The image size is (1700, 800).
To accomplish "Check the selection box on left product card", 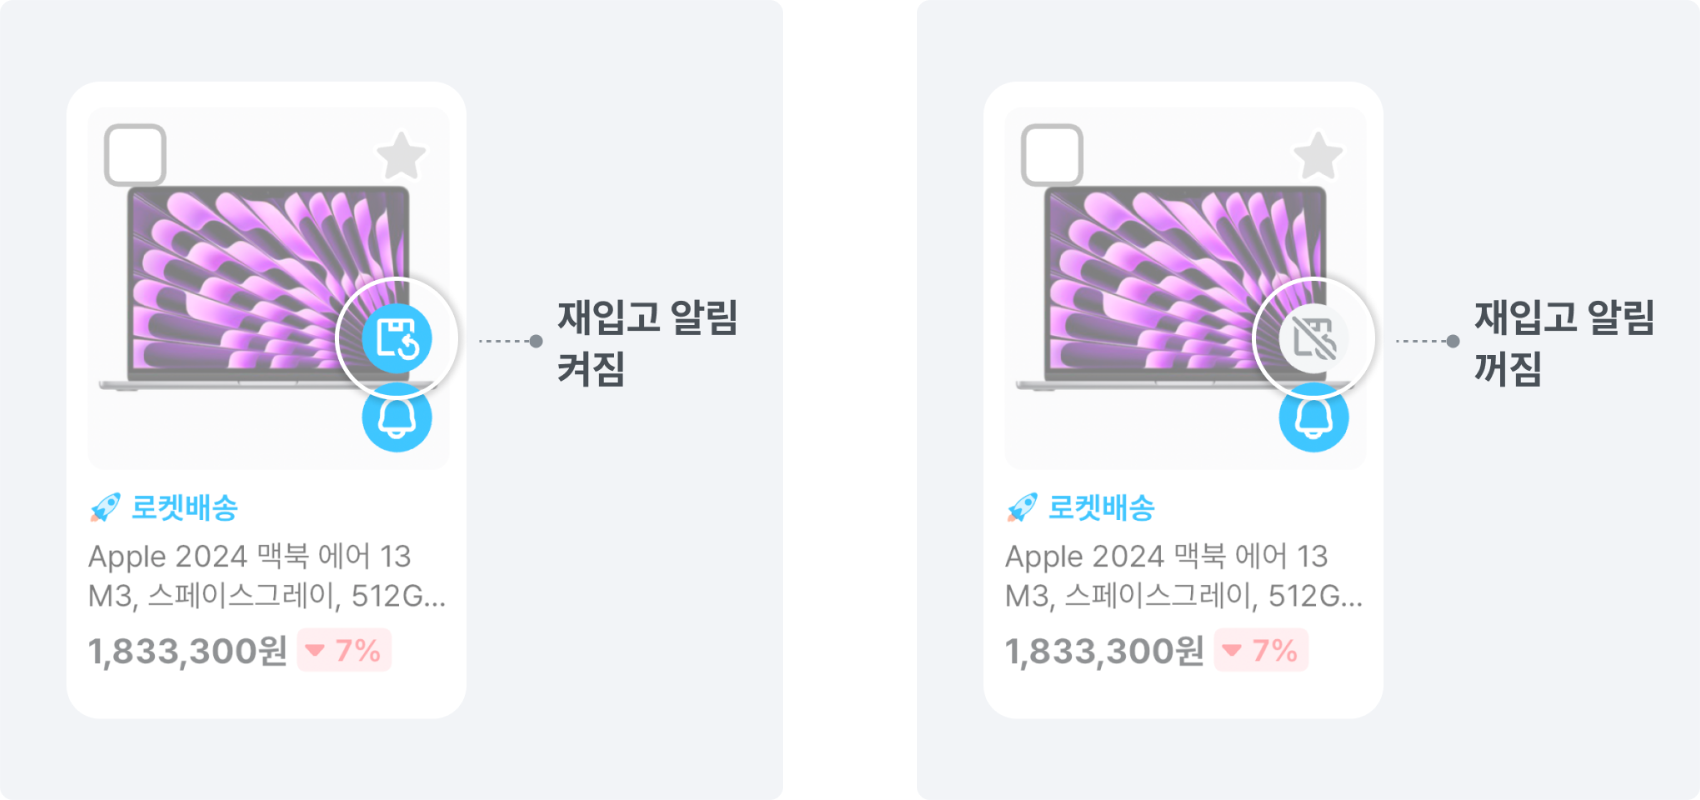I will pyautogui.click(x=135, y=155).
